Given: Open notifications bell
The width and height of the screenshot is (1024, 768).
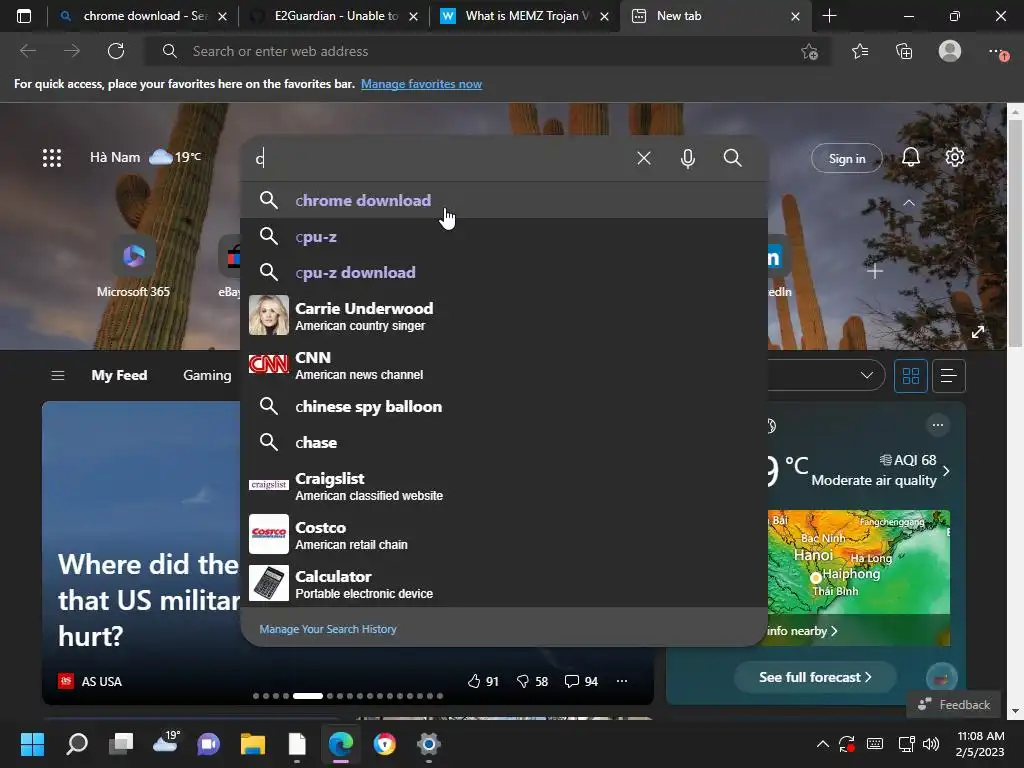Looking at the screenshot, I should tap(910, 157).
